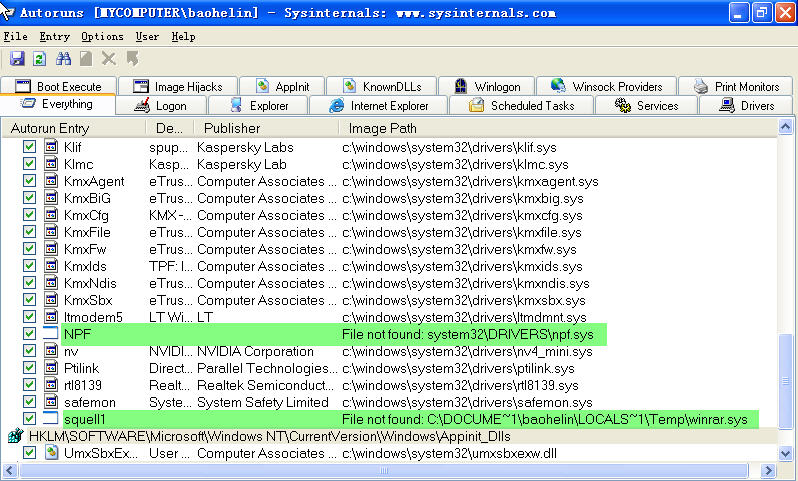The width and height of the screenshot is (798, 481).
Task: Switch to the Services tab
Action: pyautogui.click(x=646, y=105)
